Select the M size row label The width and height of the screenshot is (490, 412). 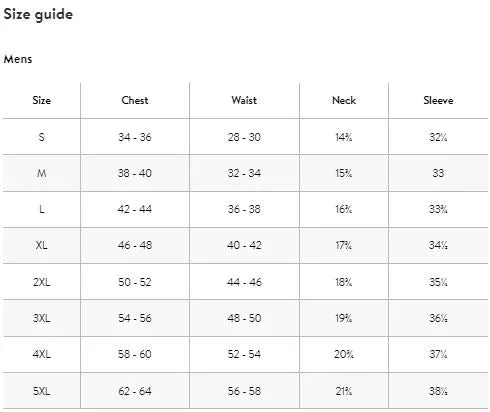tap(42, 173)
